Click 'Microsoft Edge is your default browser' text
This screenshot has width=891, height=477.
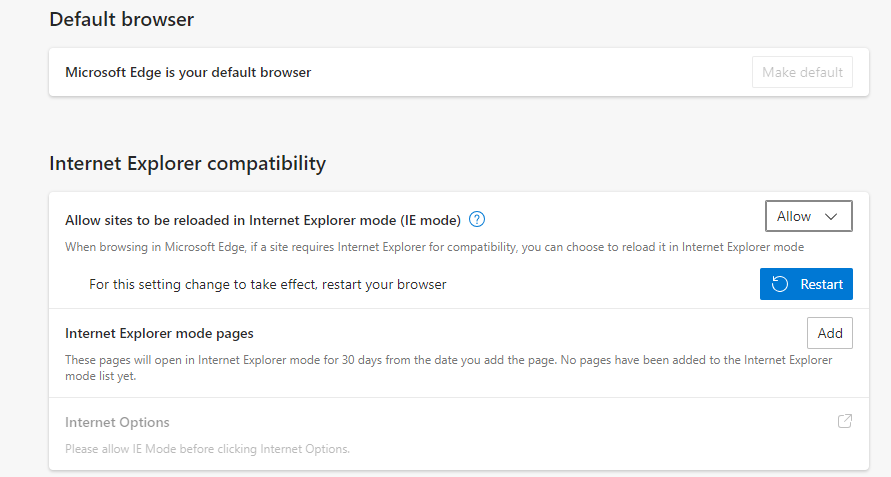point(188,72)
